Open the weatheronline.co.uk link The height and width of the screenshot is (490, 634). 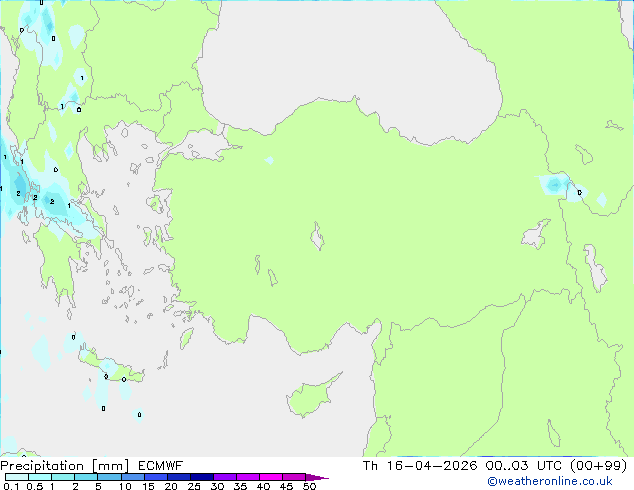tap(550, 481)
